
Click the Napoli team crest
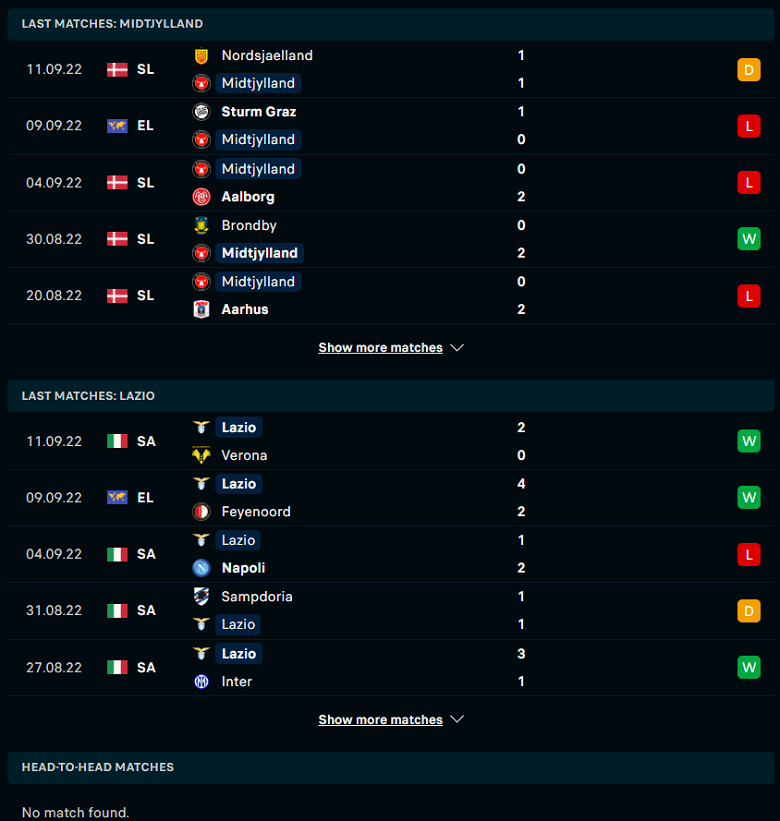click(202, 568)
